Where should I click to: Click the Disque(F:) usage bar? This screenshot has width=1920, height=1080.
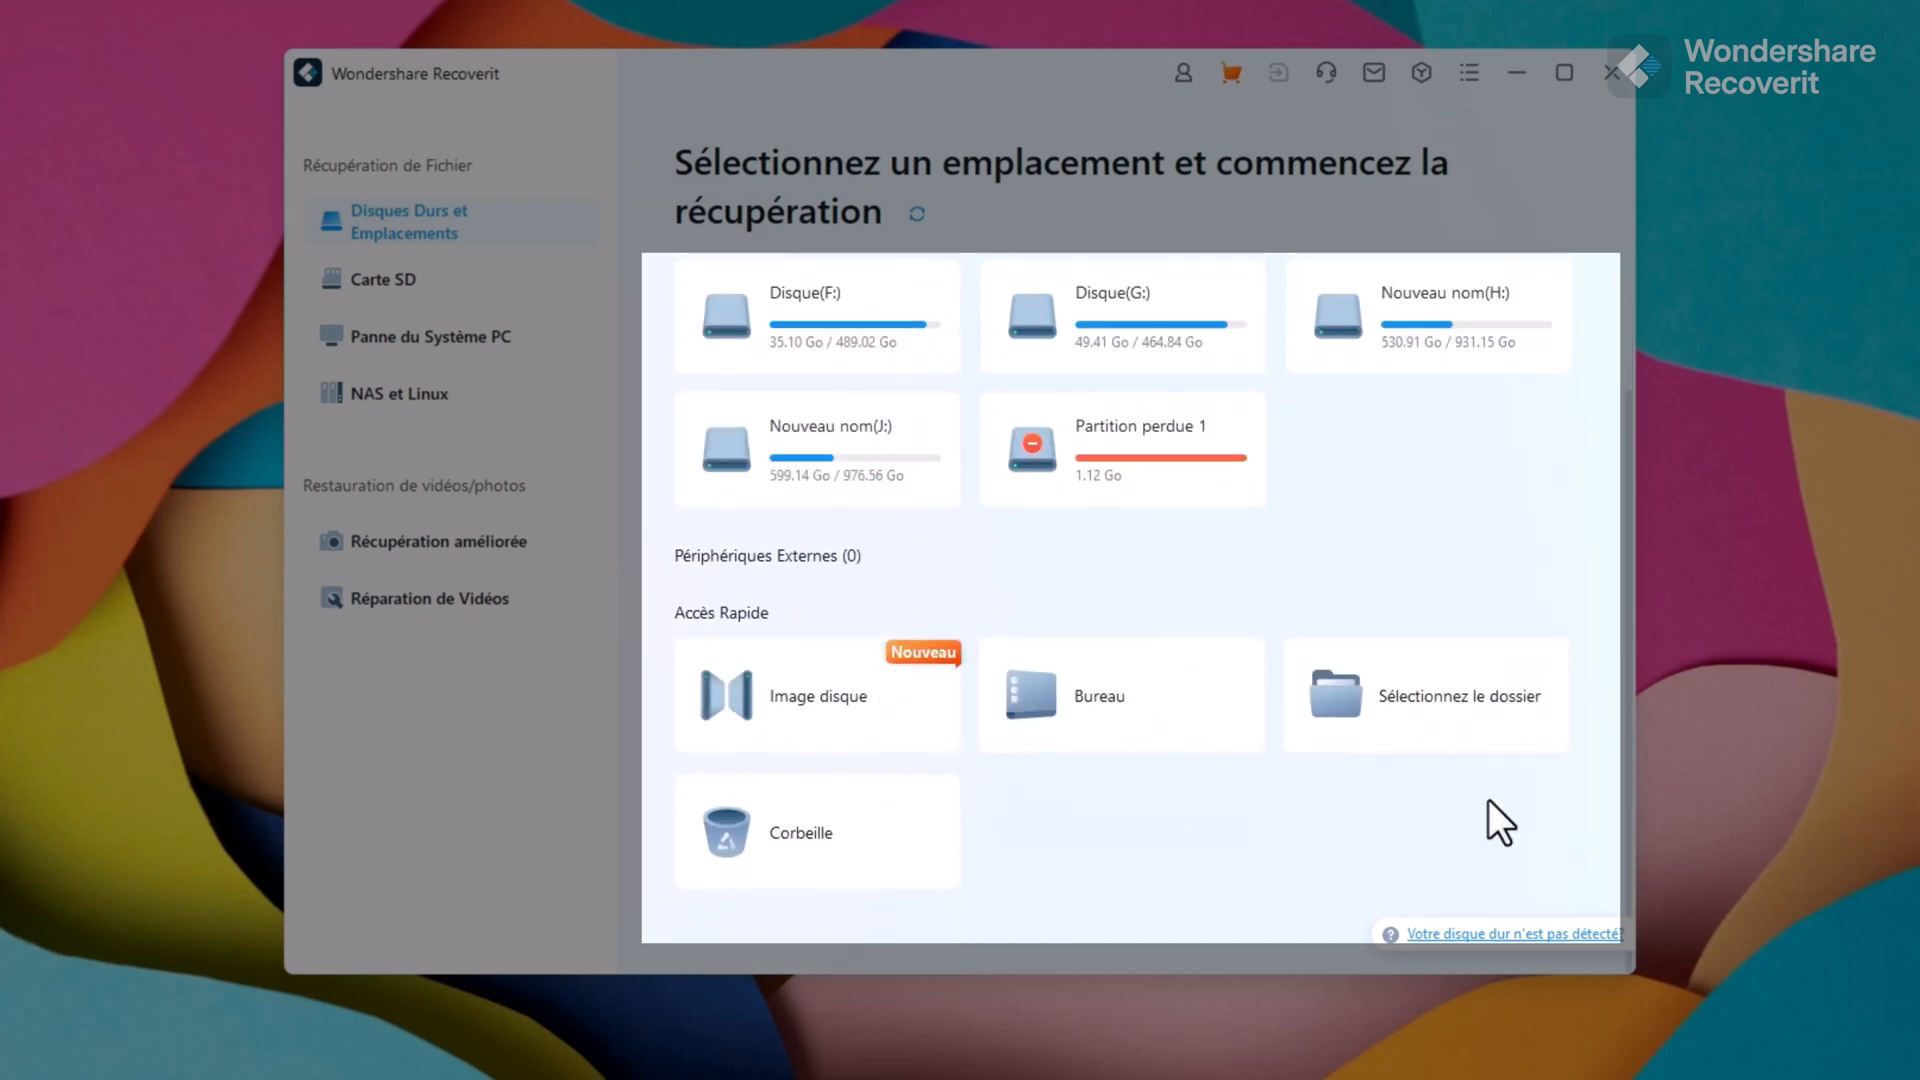[855, 324]
